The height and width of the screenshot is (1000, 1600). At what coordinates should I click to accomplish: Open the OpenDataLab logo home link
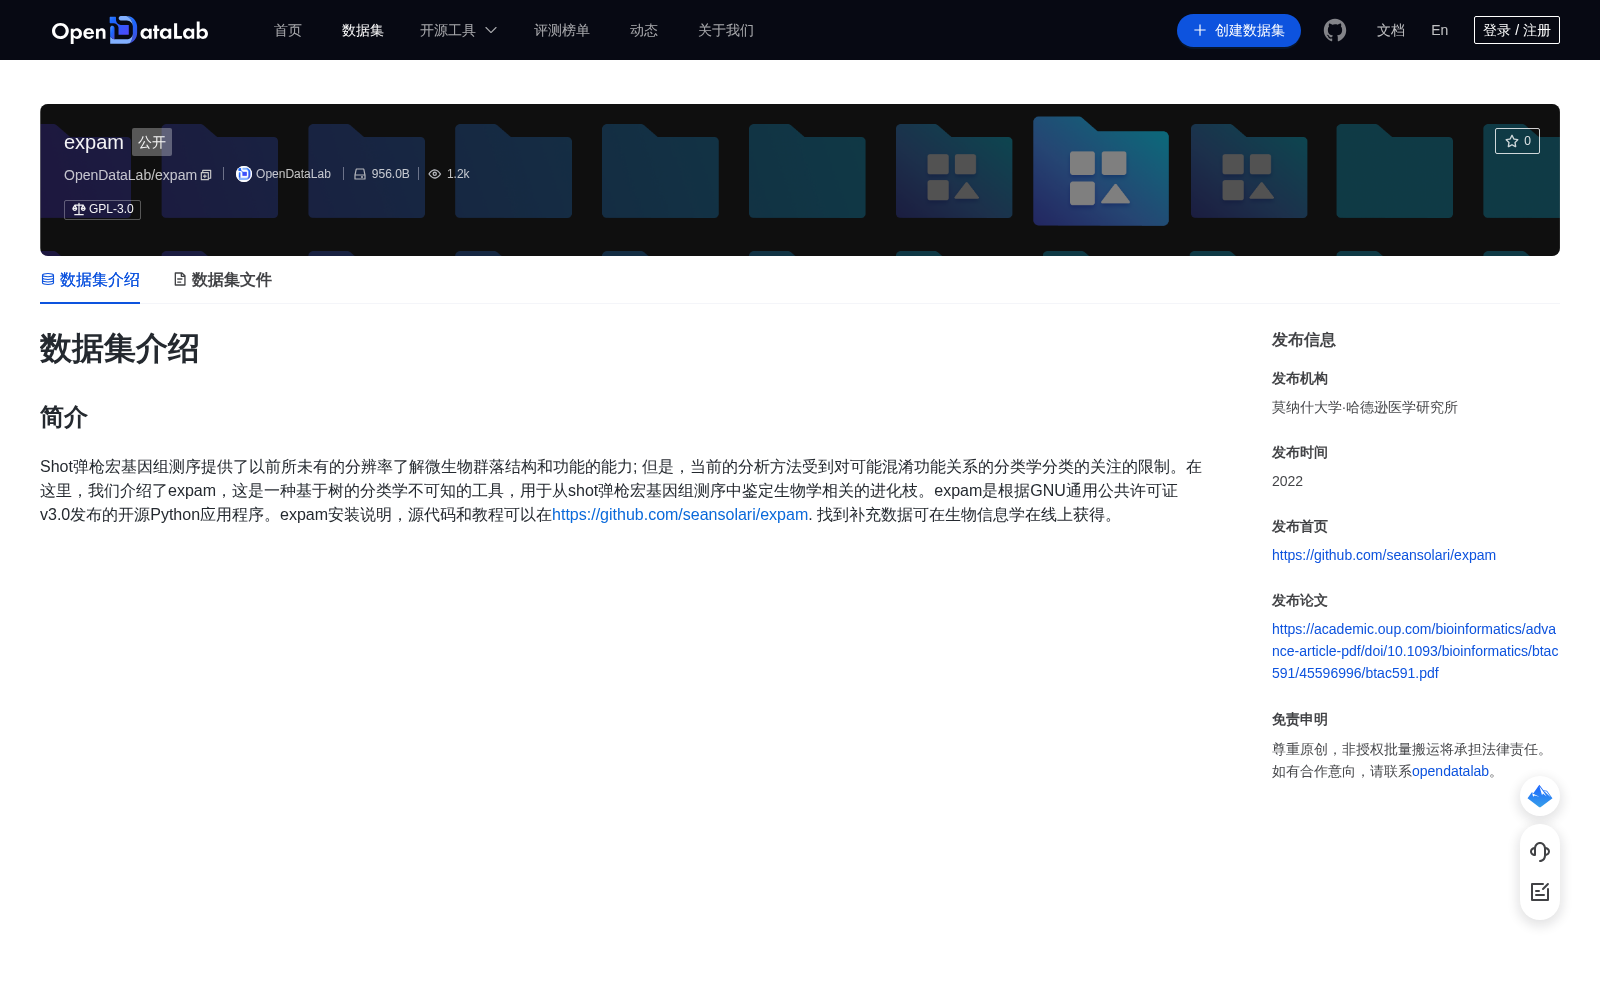point(129,30)
